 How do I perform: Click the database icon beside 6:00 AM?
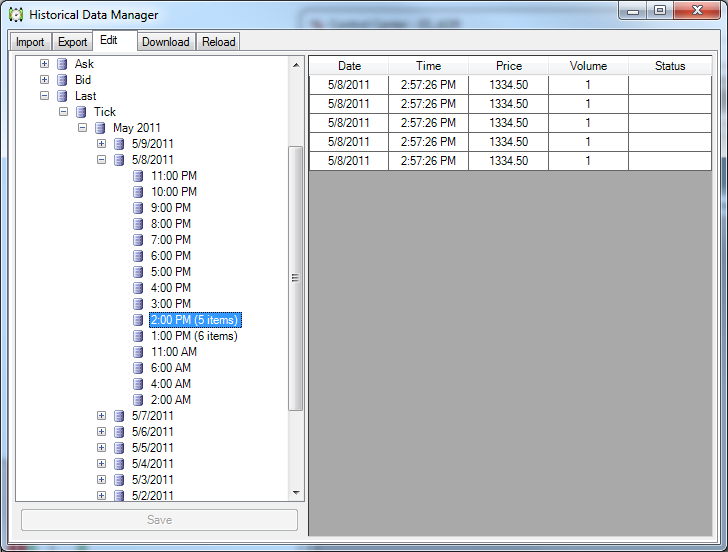click(x=138, y=368)
